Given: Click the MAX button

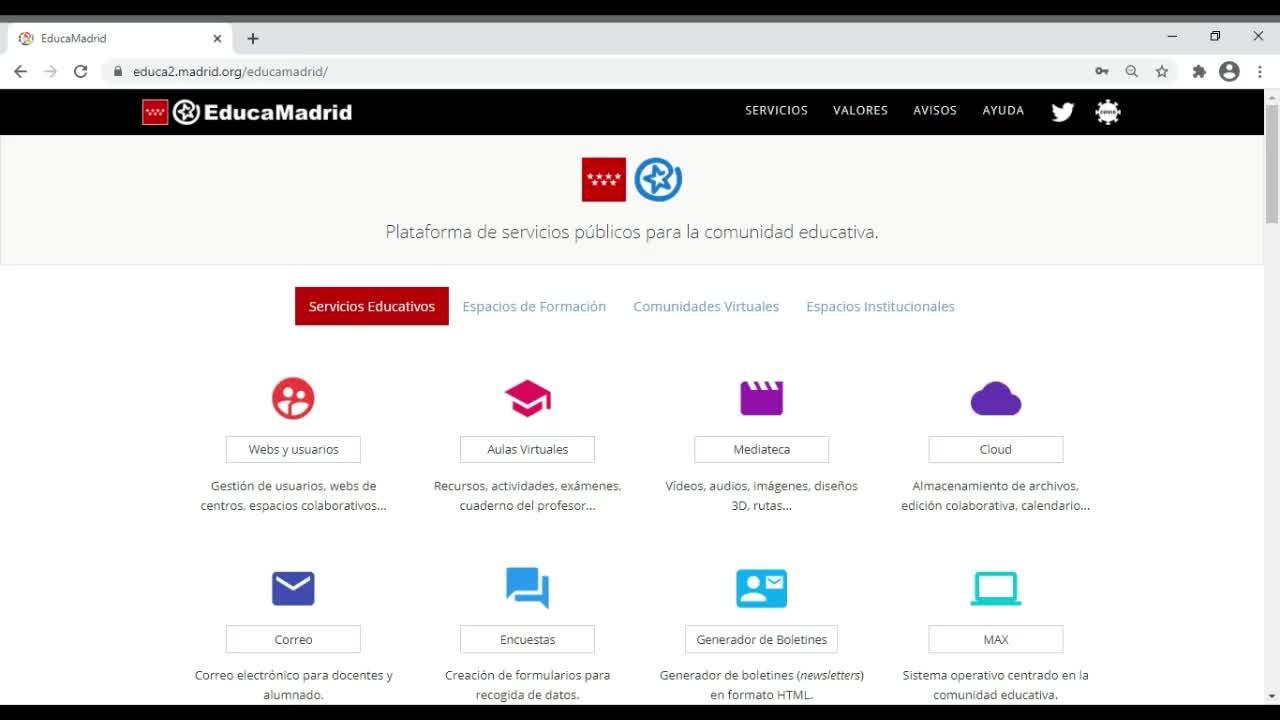Looking at the screenshot, I should point(996,639).
